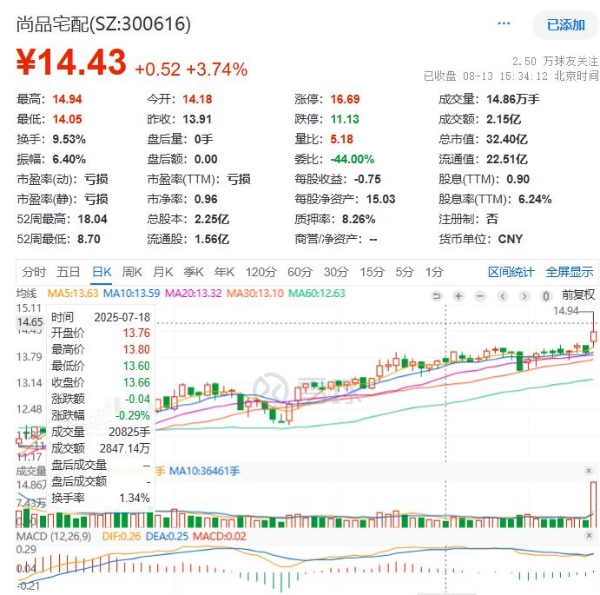Click the 成交量: 14.86万手 value

click(513, 99)
